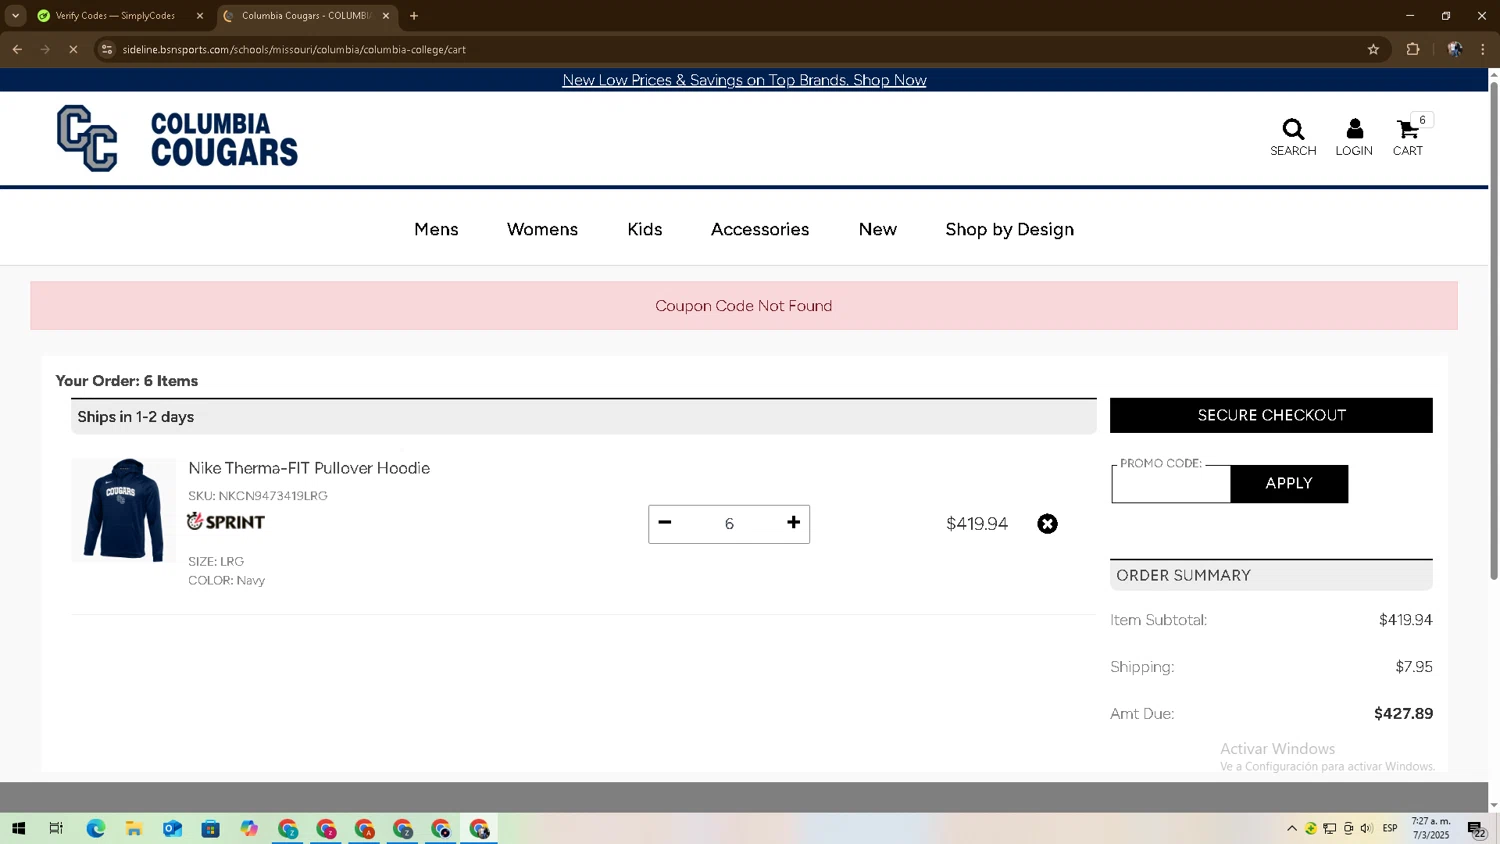The height and width of the screenshot is (844, 1500).
Task: Remove the Nike hoodie from the cart
Action: 1047,524
